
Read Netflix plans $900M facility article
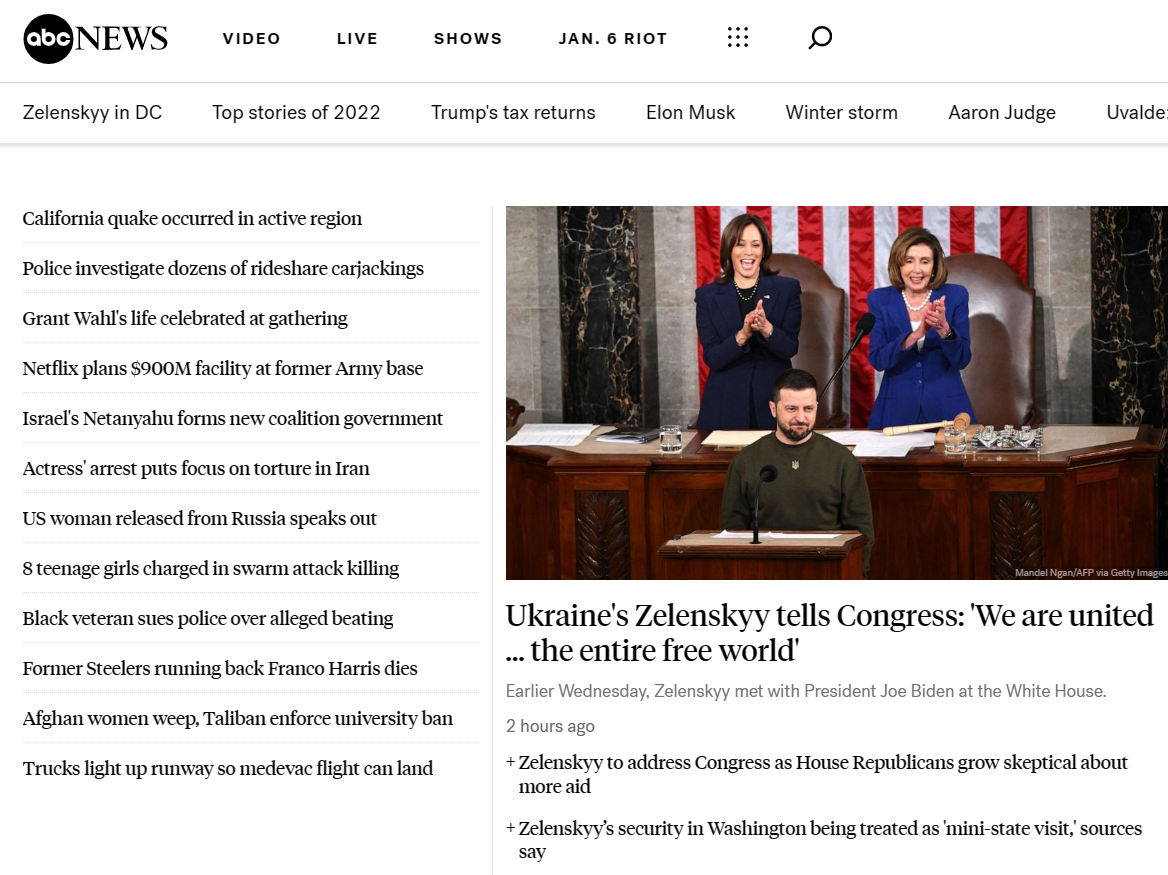[222, 368]
